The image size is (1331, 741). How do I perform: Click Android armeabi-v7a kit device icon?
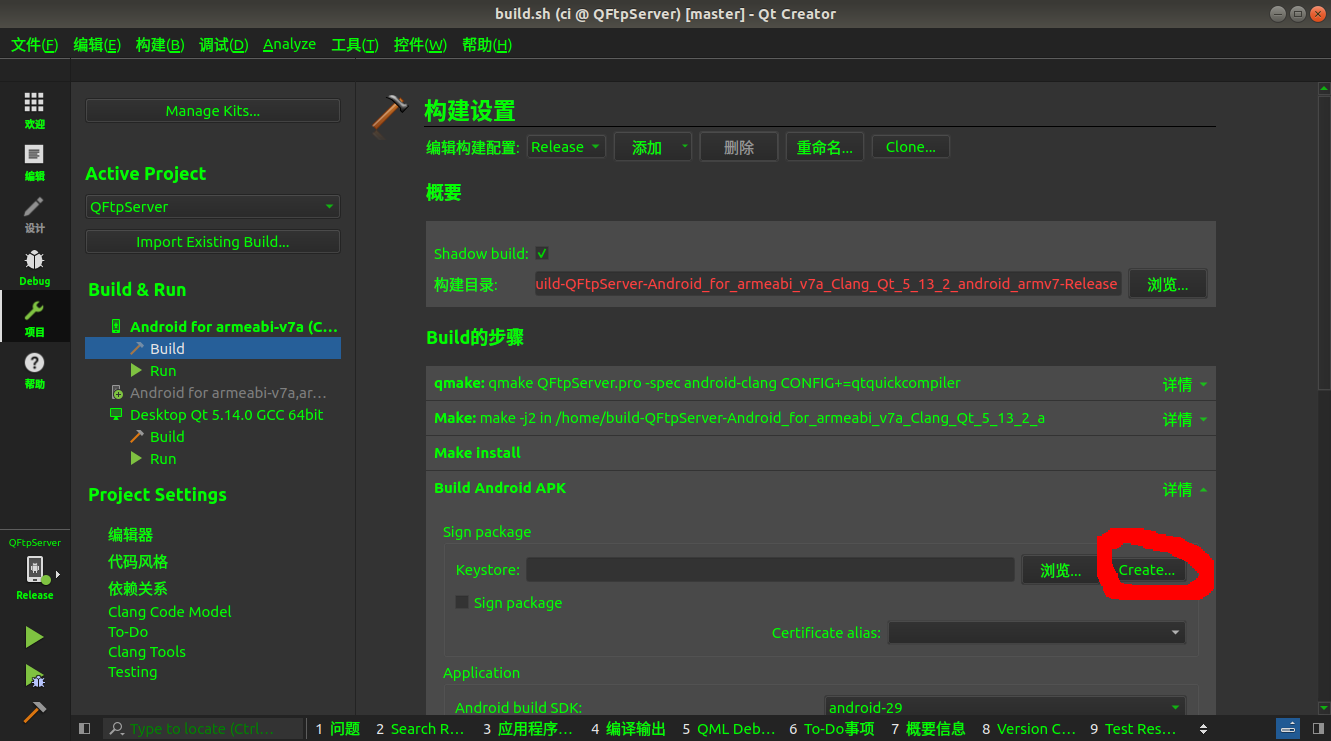[x=116, y=327]
